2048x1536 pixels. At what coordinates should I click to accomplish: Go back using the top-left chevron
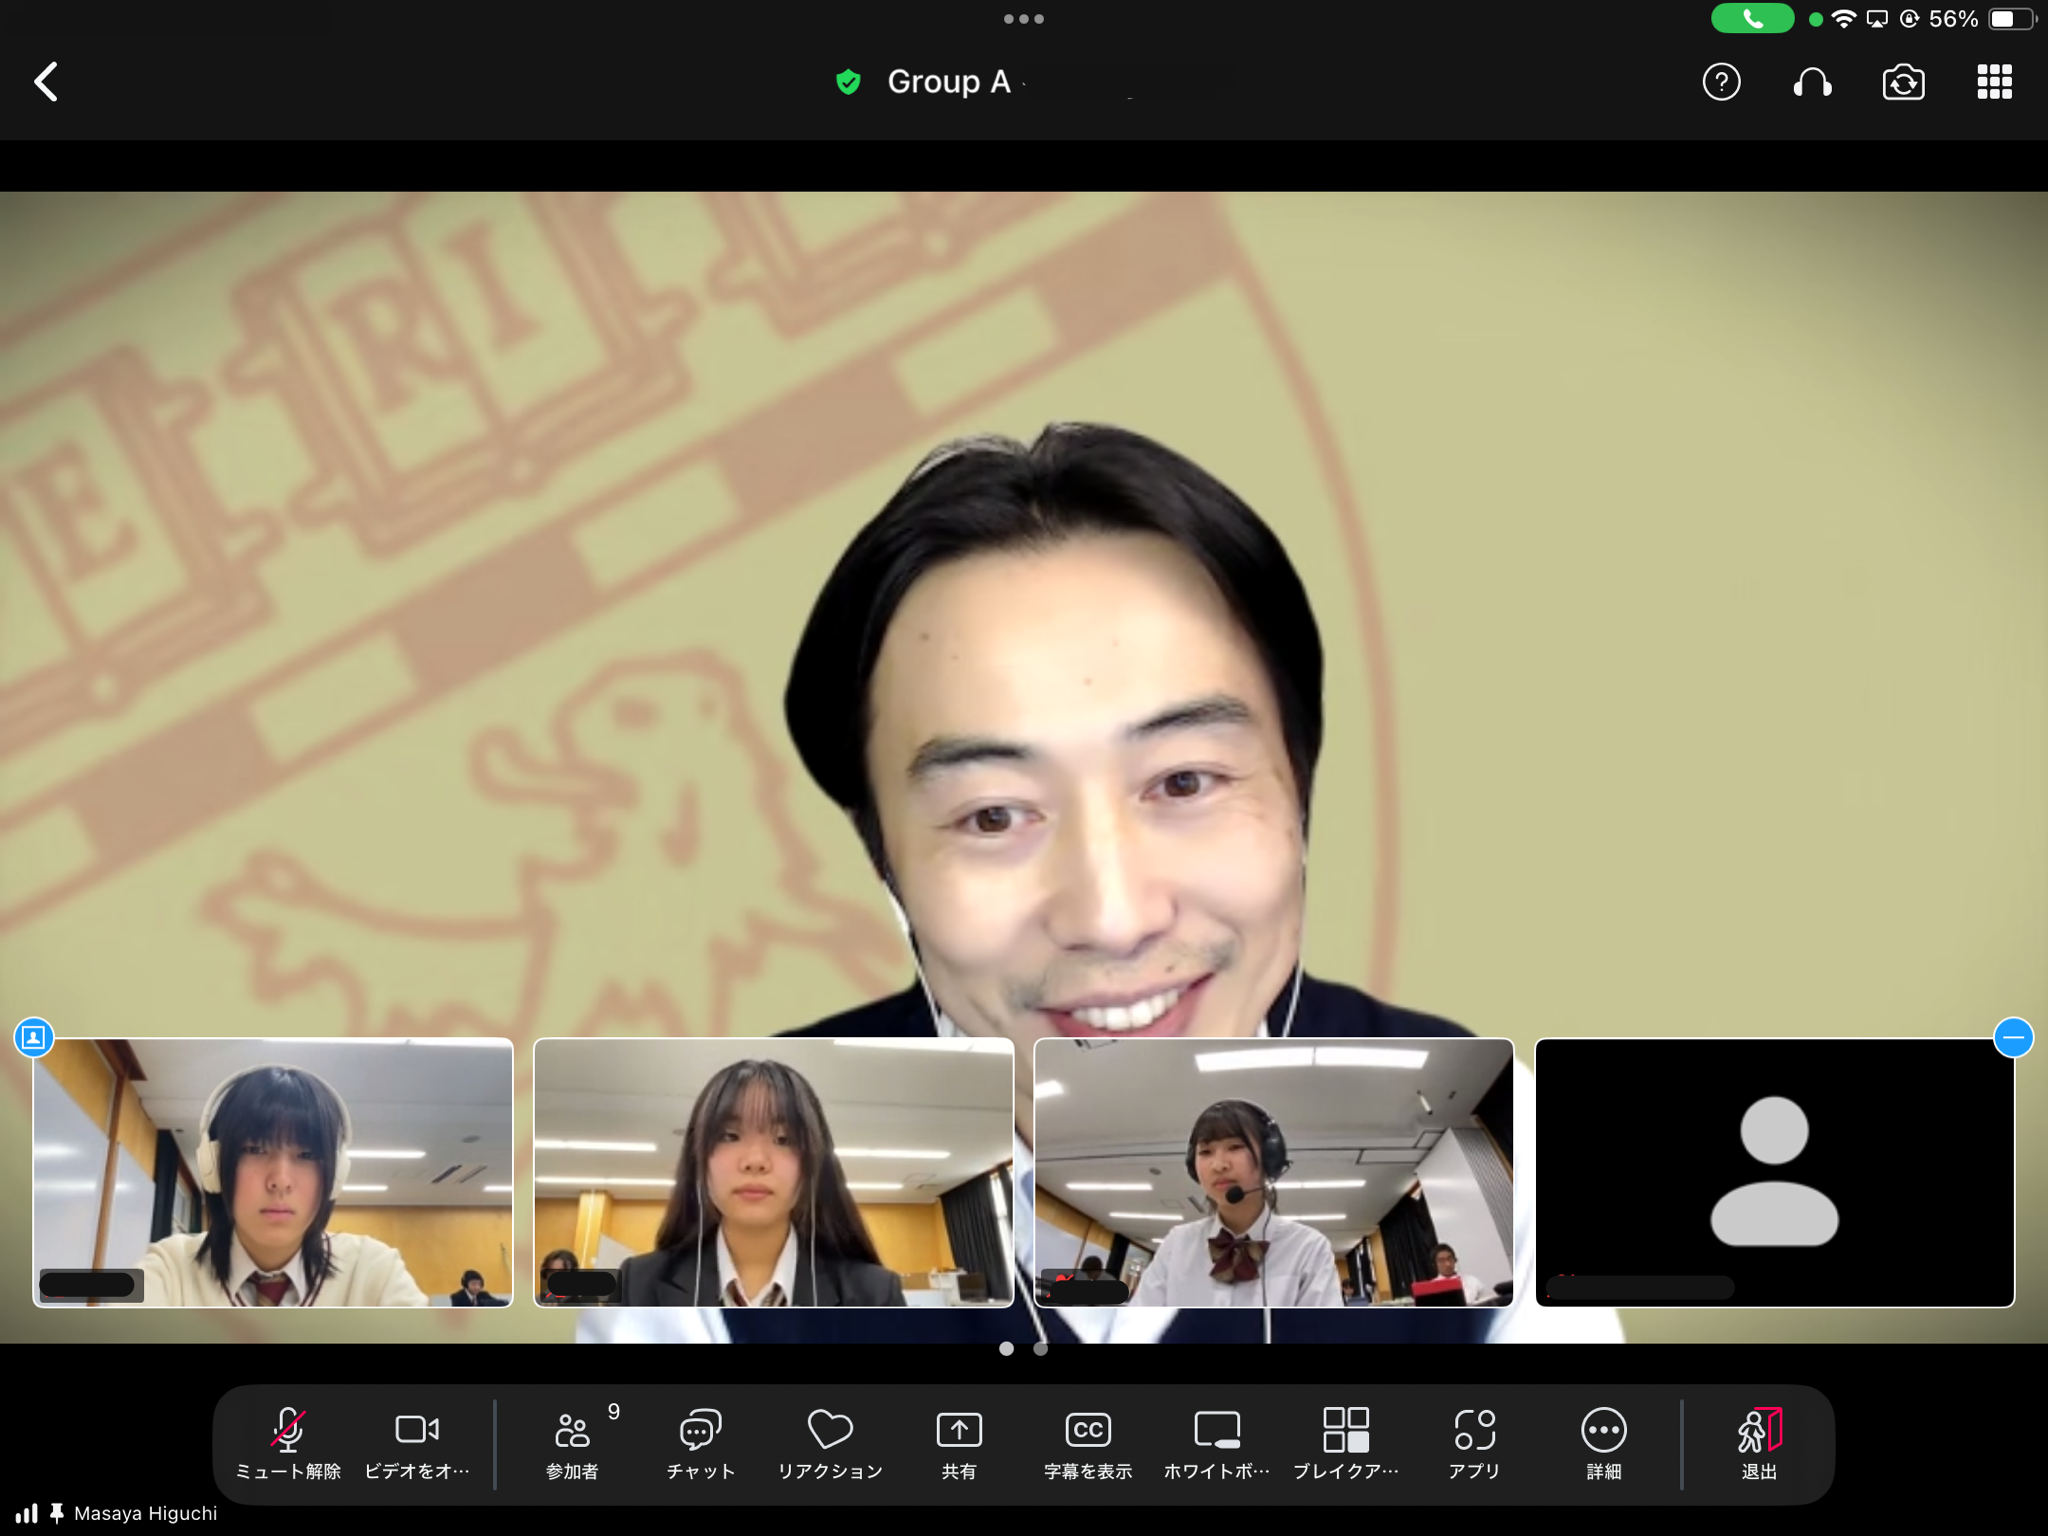click(47, 82)
